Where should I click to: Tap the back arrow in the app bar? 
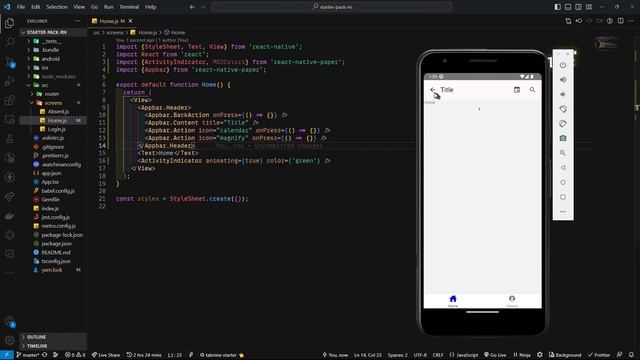click(433, 90)
